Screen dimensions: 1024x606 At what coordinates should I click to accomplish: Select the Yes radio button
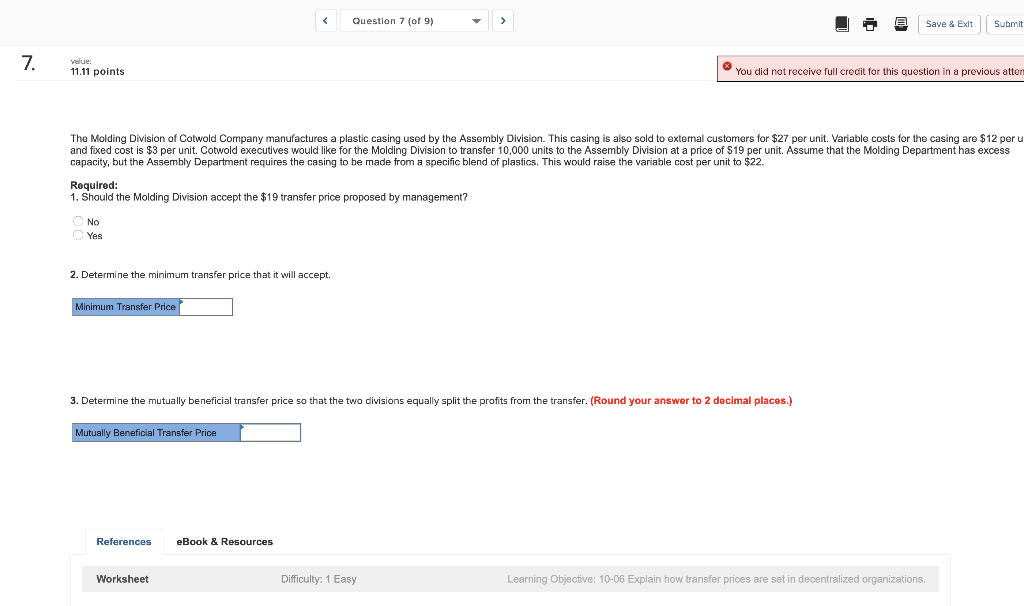click(x=78, y=235)
